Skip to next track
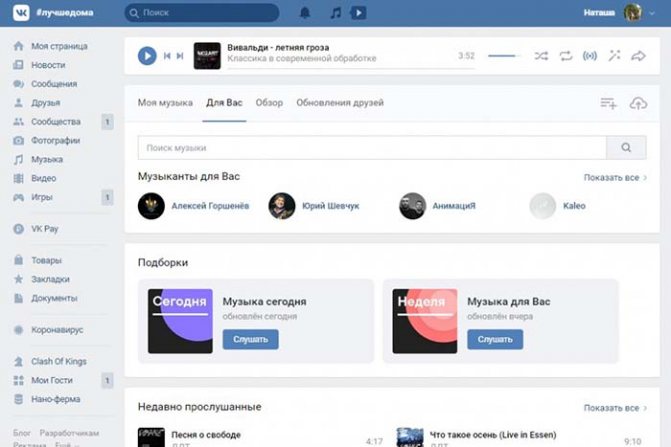 180,56
